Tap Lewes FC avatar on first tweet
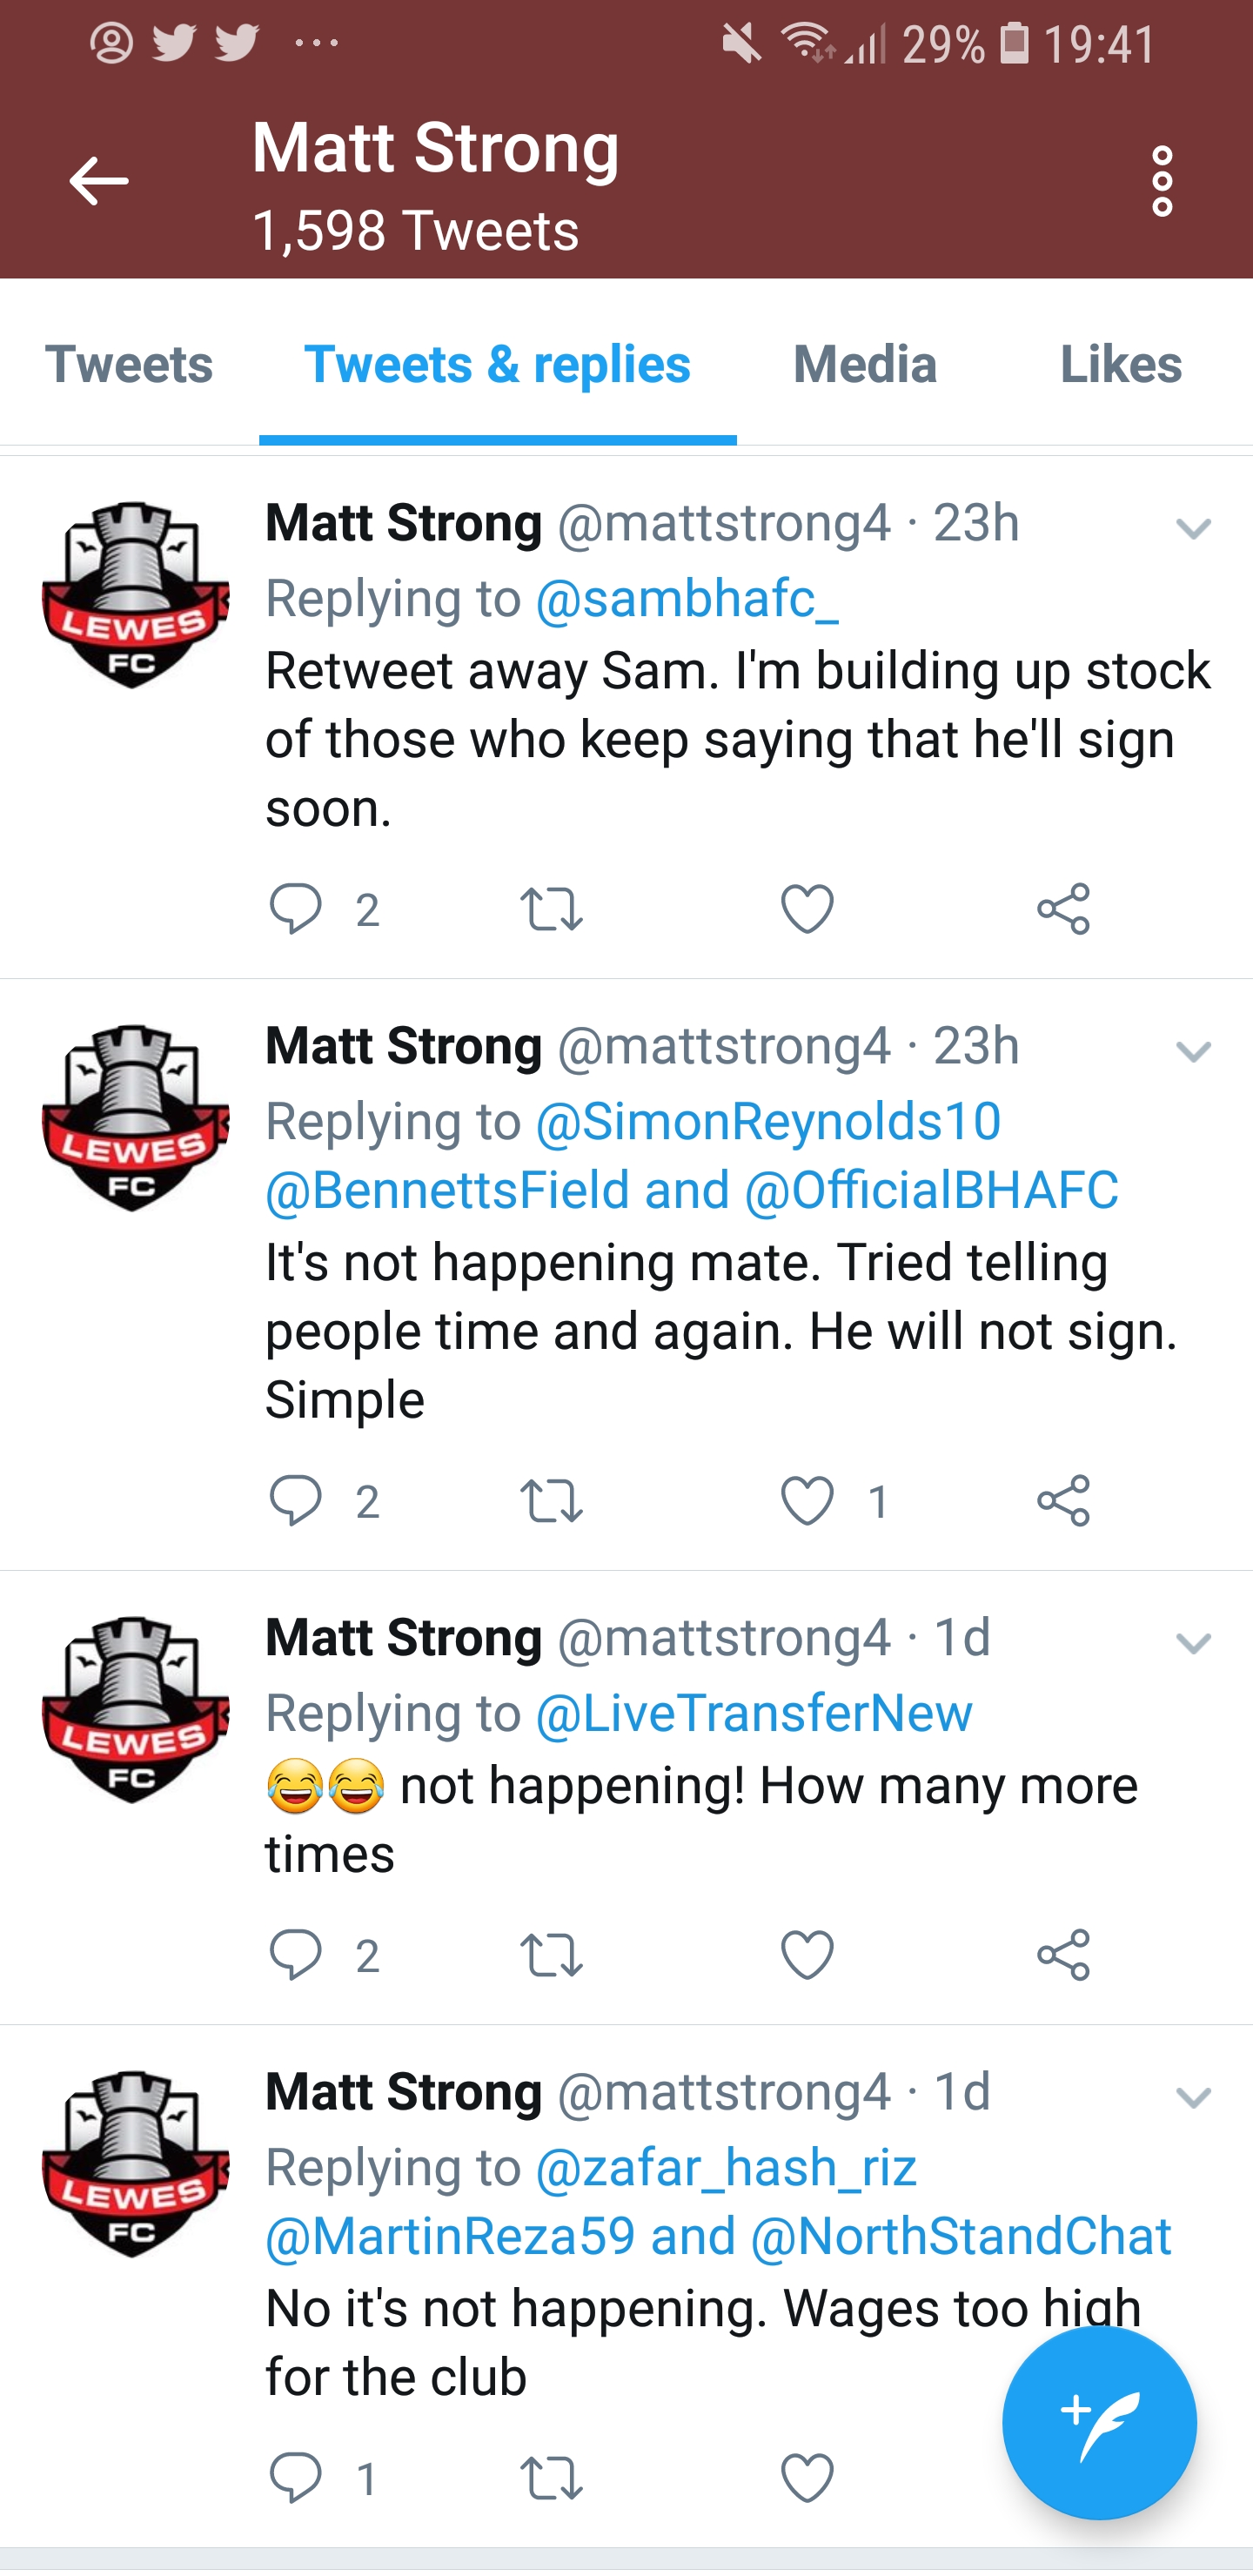The image size is (1253, 2576). (135, 595)
